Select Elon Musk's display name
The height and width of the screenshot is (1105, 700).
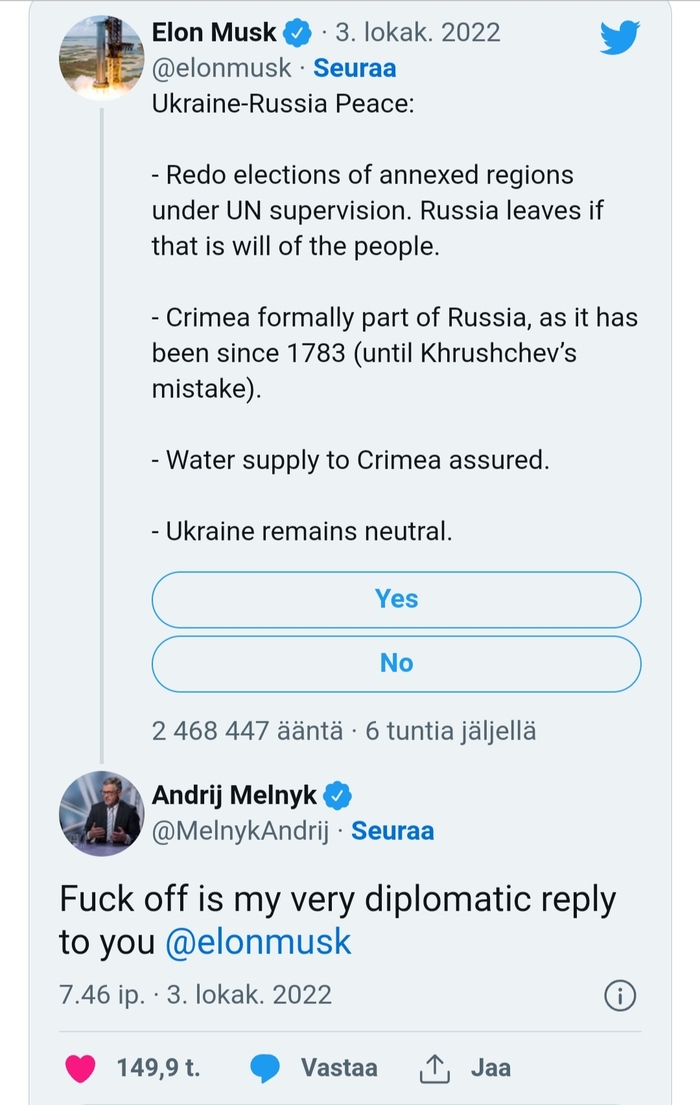click(x=213, y=31)
